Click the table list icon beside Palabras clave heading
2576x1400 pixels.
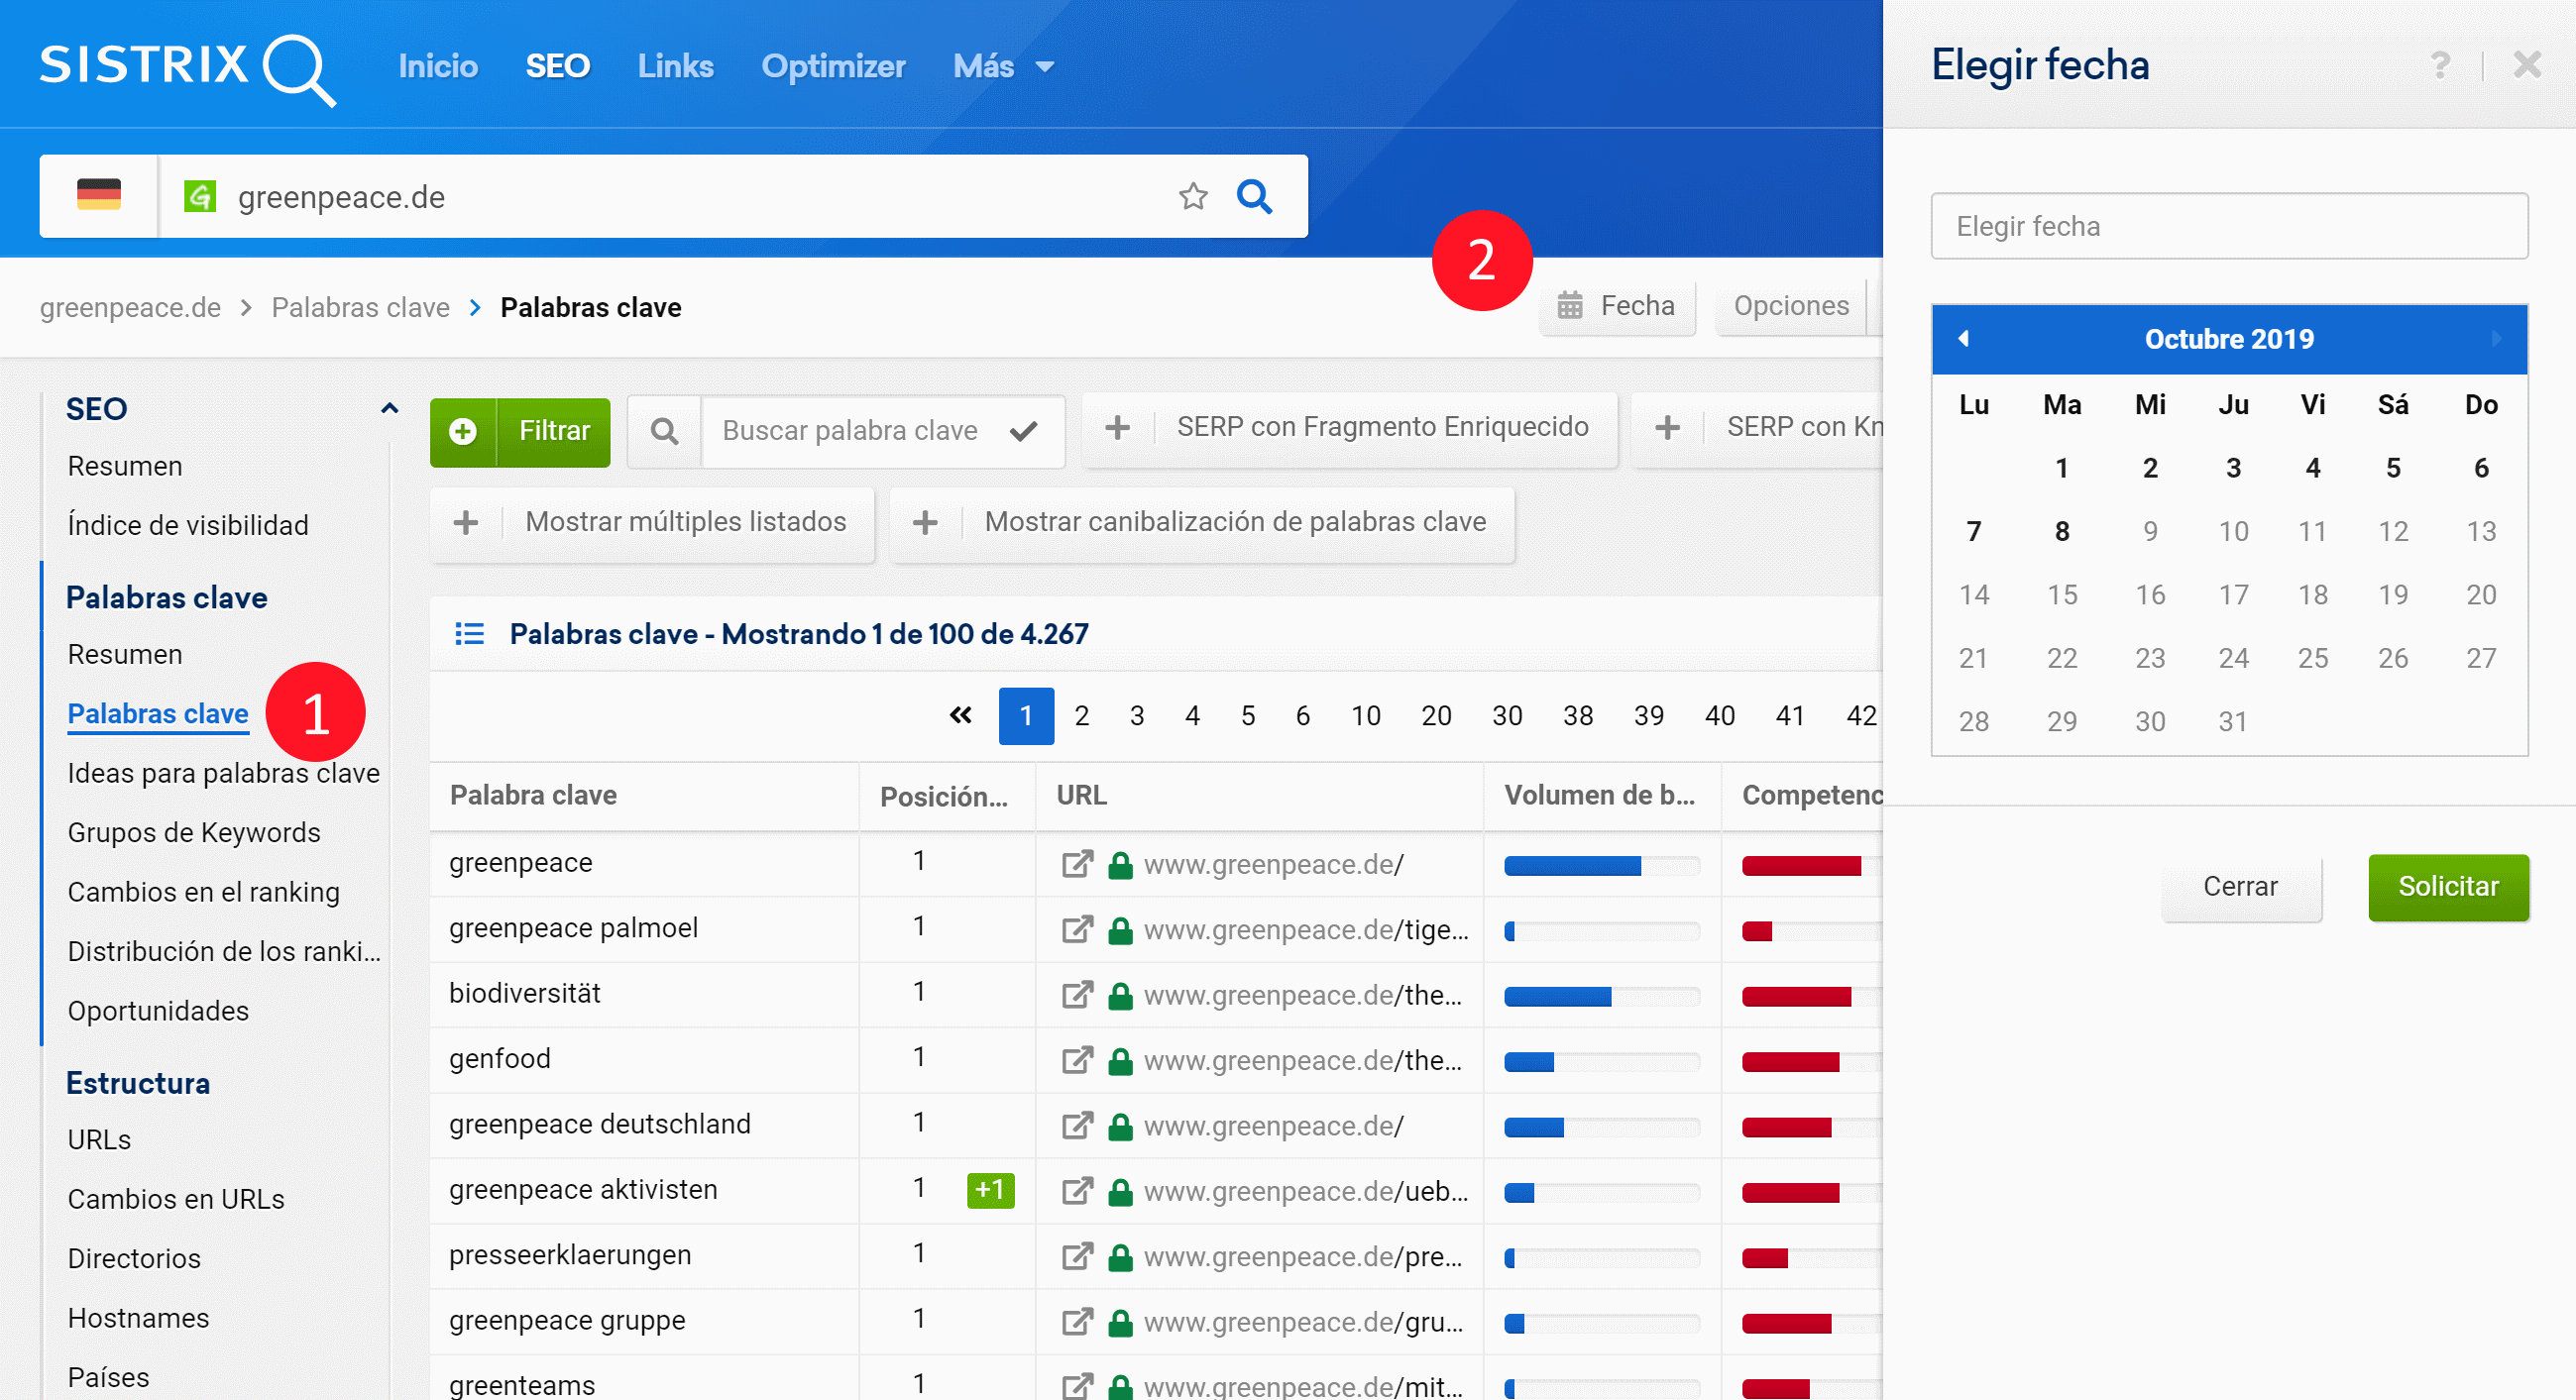pyautogui.click(x=469, y=633)
